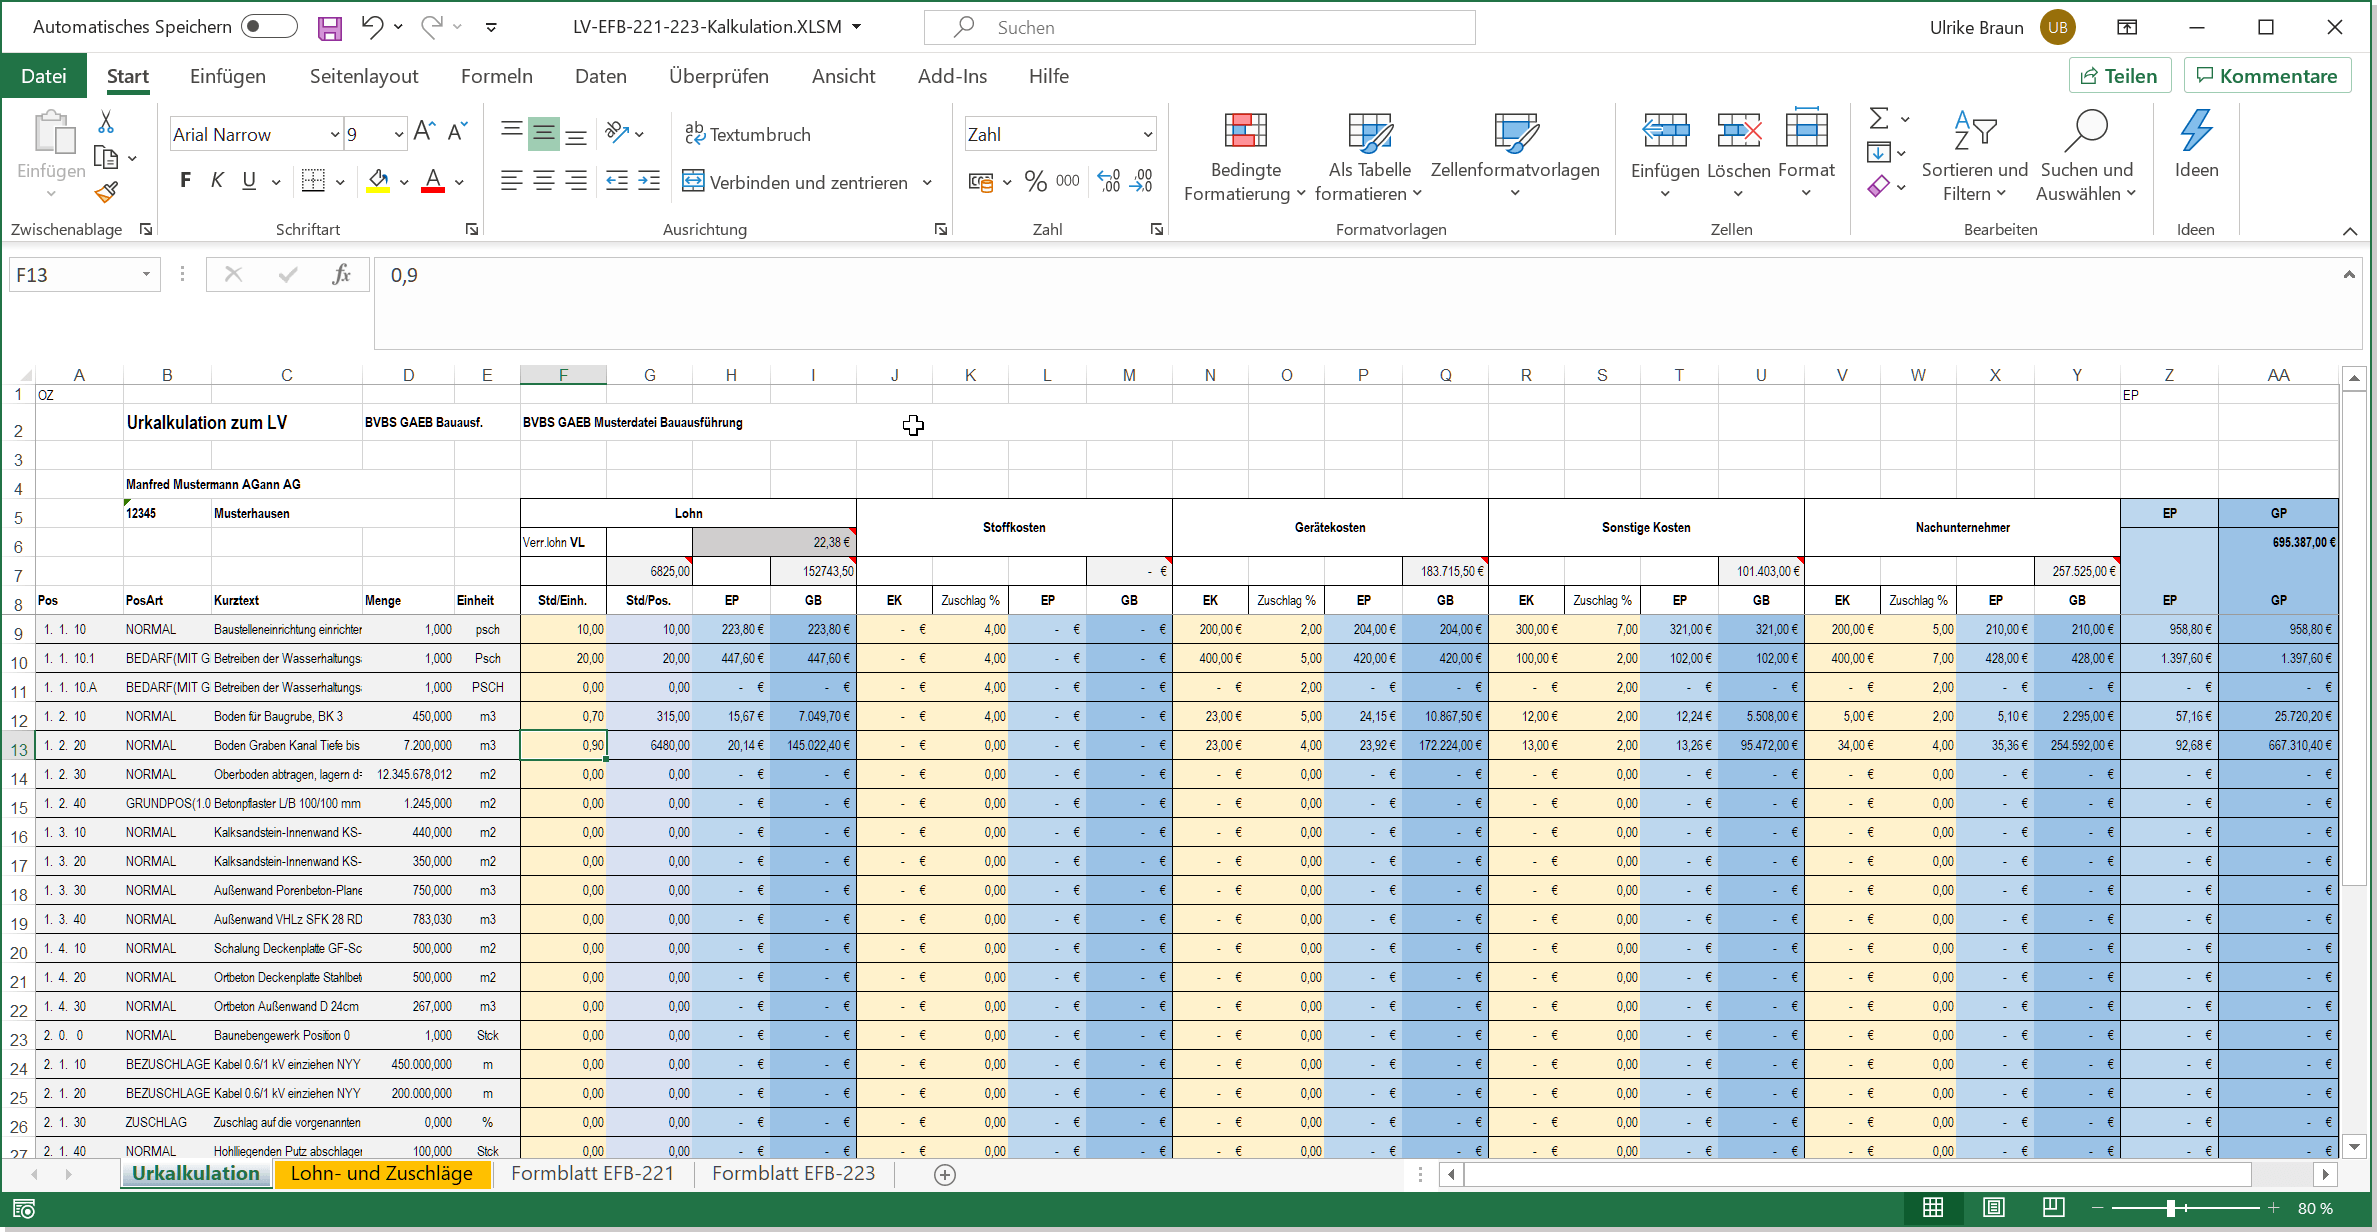Click the Suchen search field
The image size is (2377, 1232).
click(1200, 27)
